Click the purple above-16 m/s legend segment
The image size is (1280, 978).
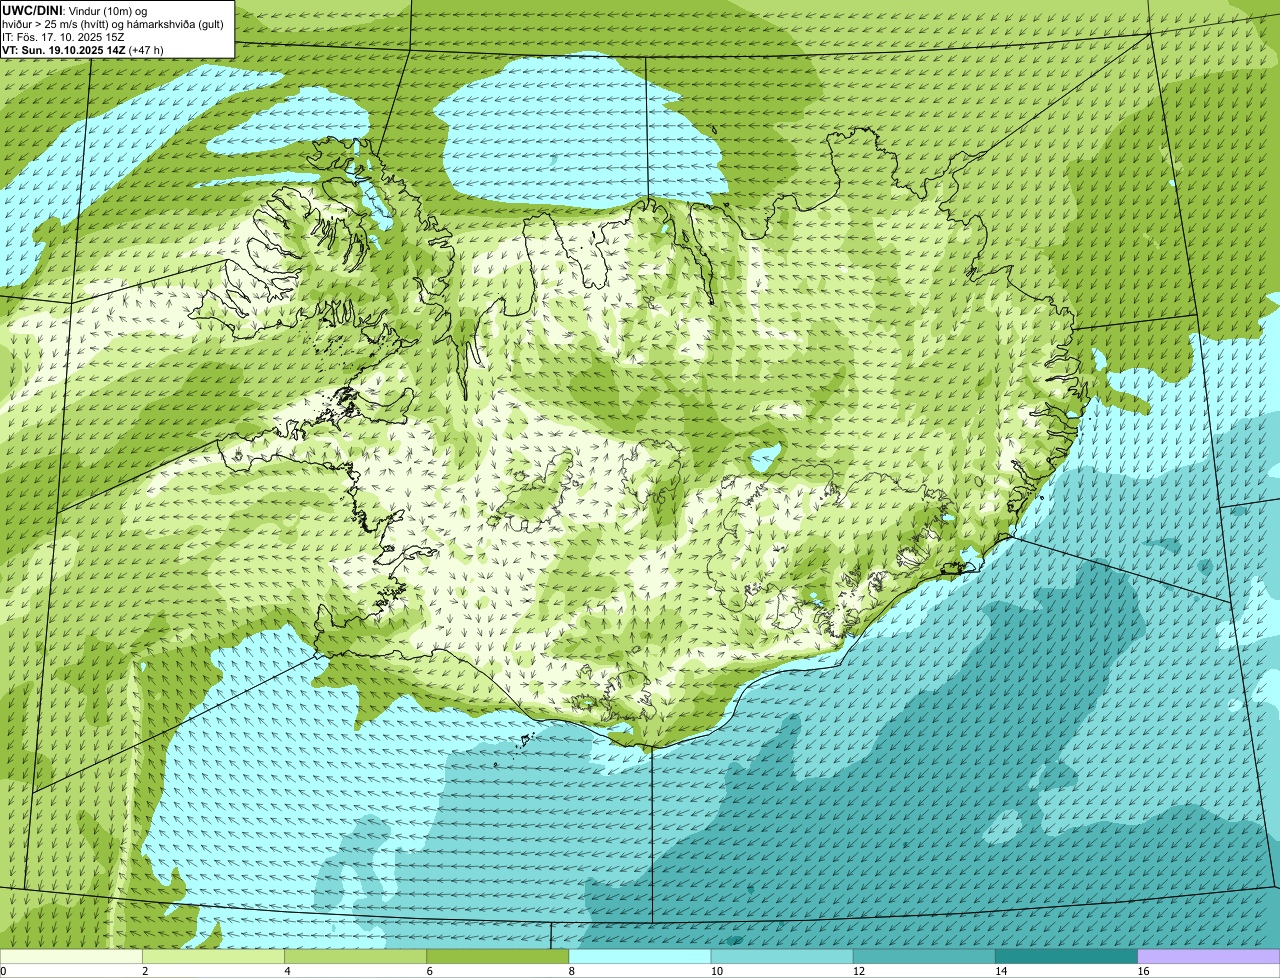tap(1209, 956)
